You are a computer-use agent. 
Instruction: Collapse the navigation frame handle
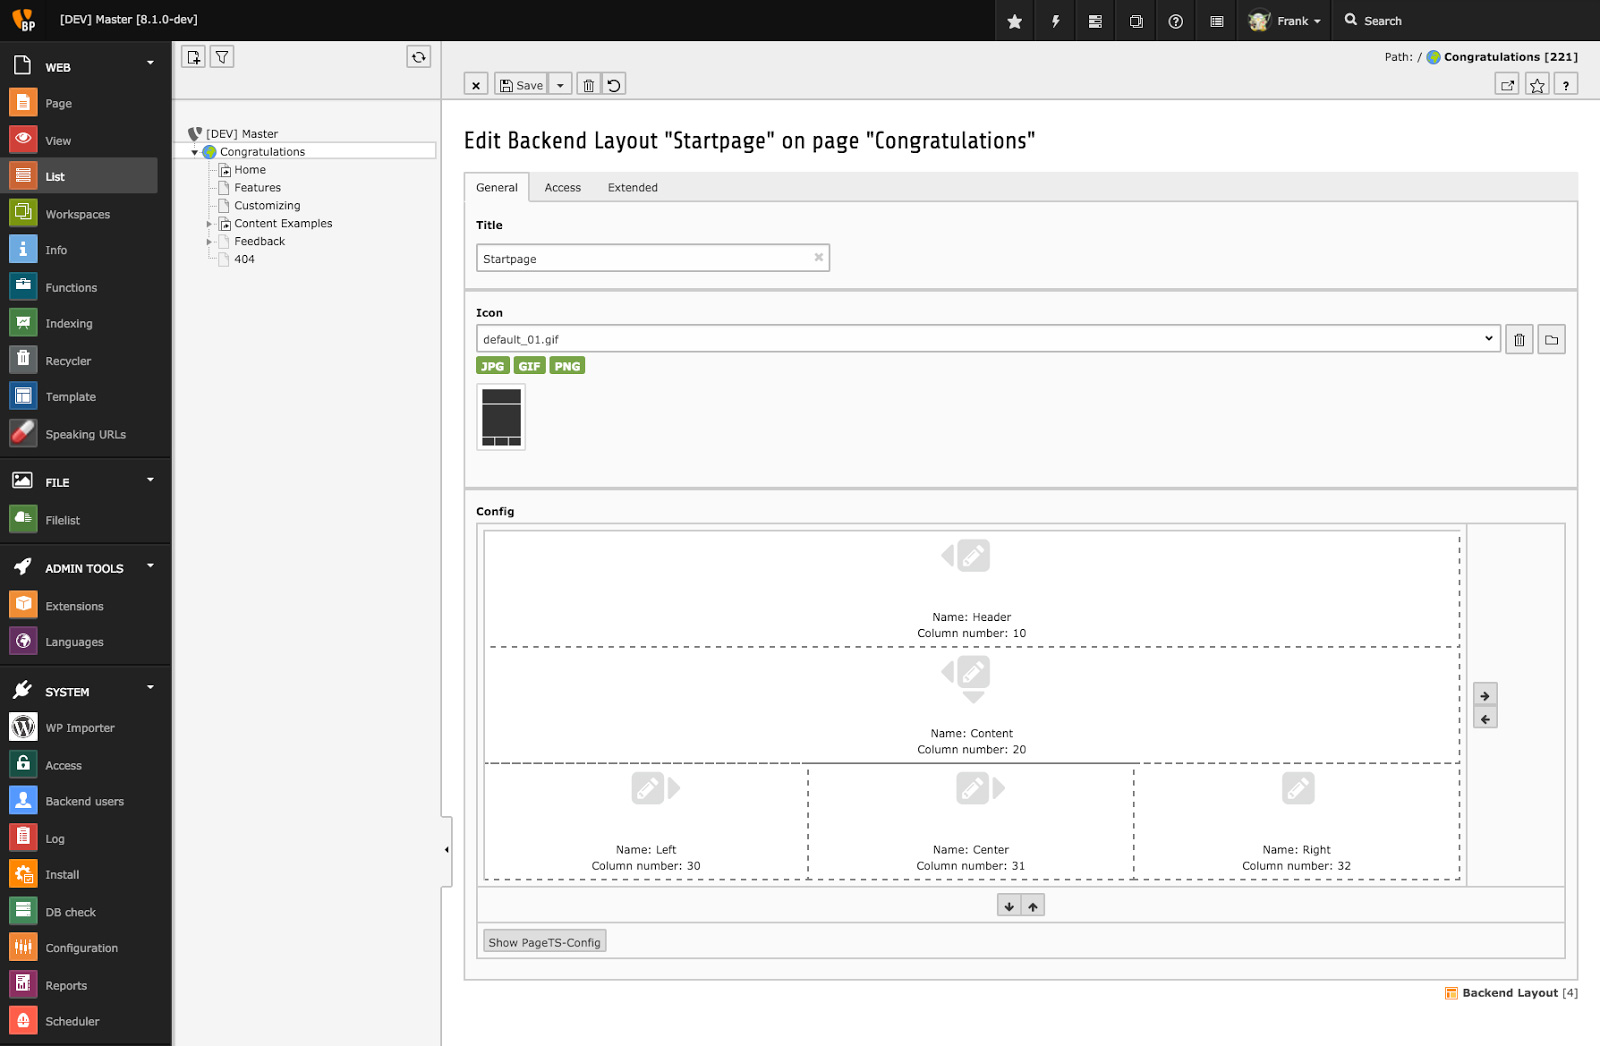(x=446, y=851)
